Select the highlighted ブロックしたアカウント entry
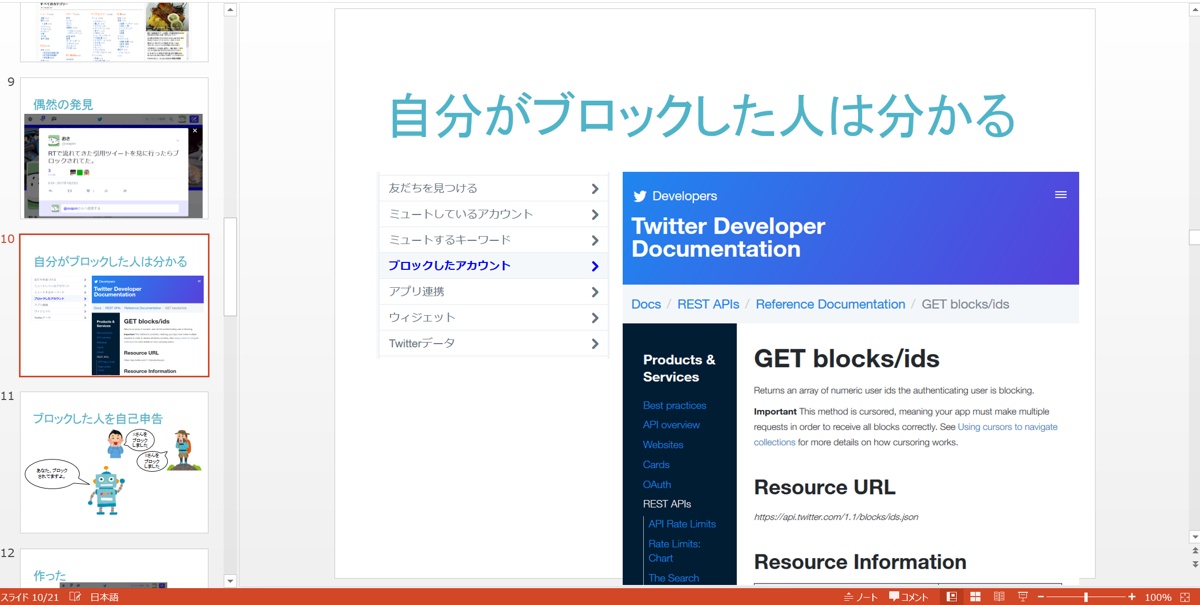 pyautogui.click(x=493, y=266)
